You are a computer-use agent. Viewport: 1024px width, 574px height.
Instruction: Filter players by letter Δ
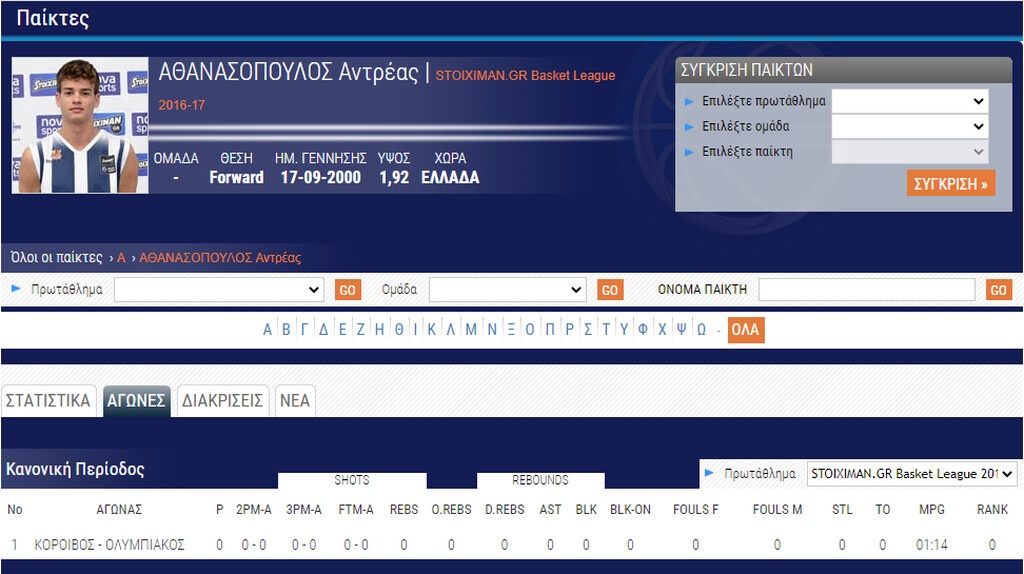click(x=323, y=330)
